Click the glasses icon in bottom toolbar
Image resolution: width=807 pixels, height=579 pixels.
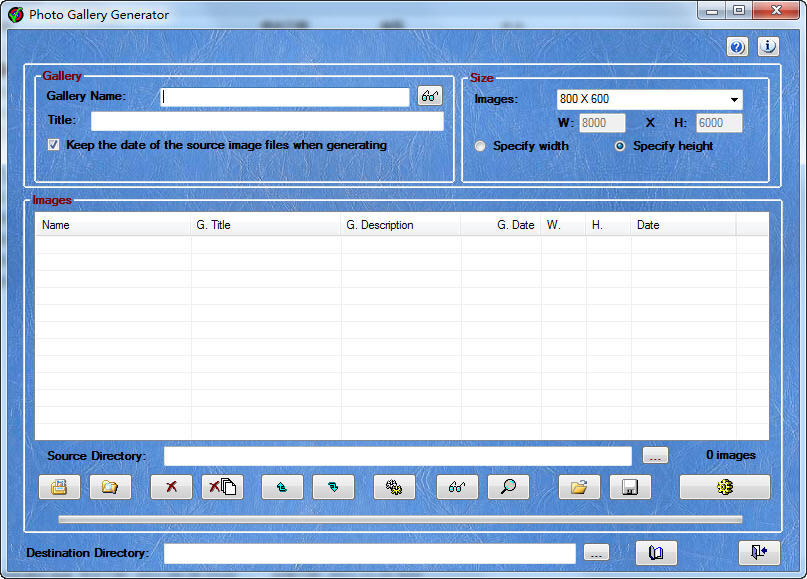coord(457,487)
